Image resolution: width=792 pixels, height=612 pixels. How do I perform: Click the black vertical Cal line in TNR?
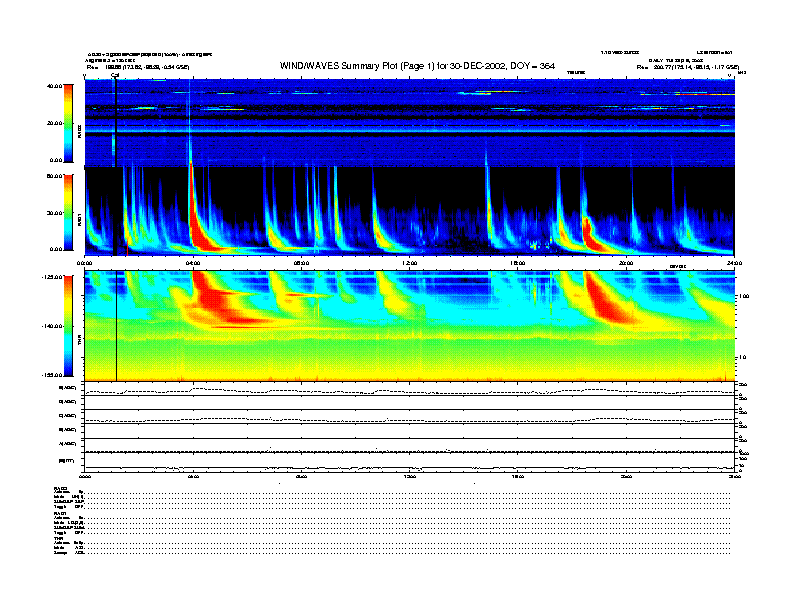tap(116, 326)
